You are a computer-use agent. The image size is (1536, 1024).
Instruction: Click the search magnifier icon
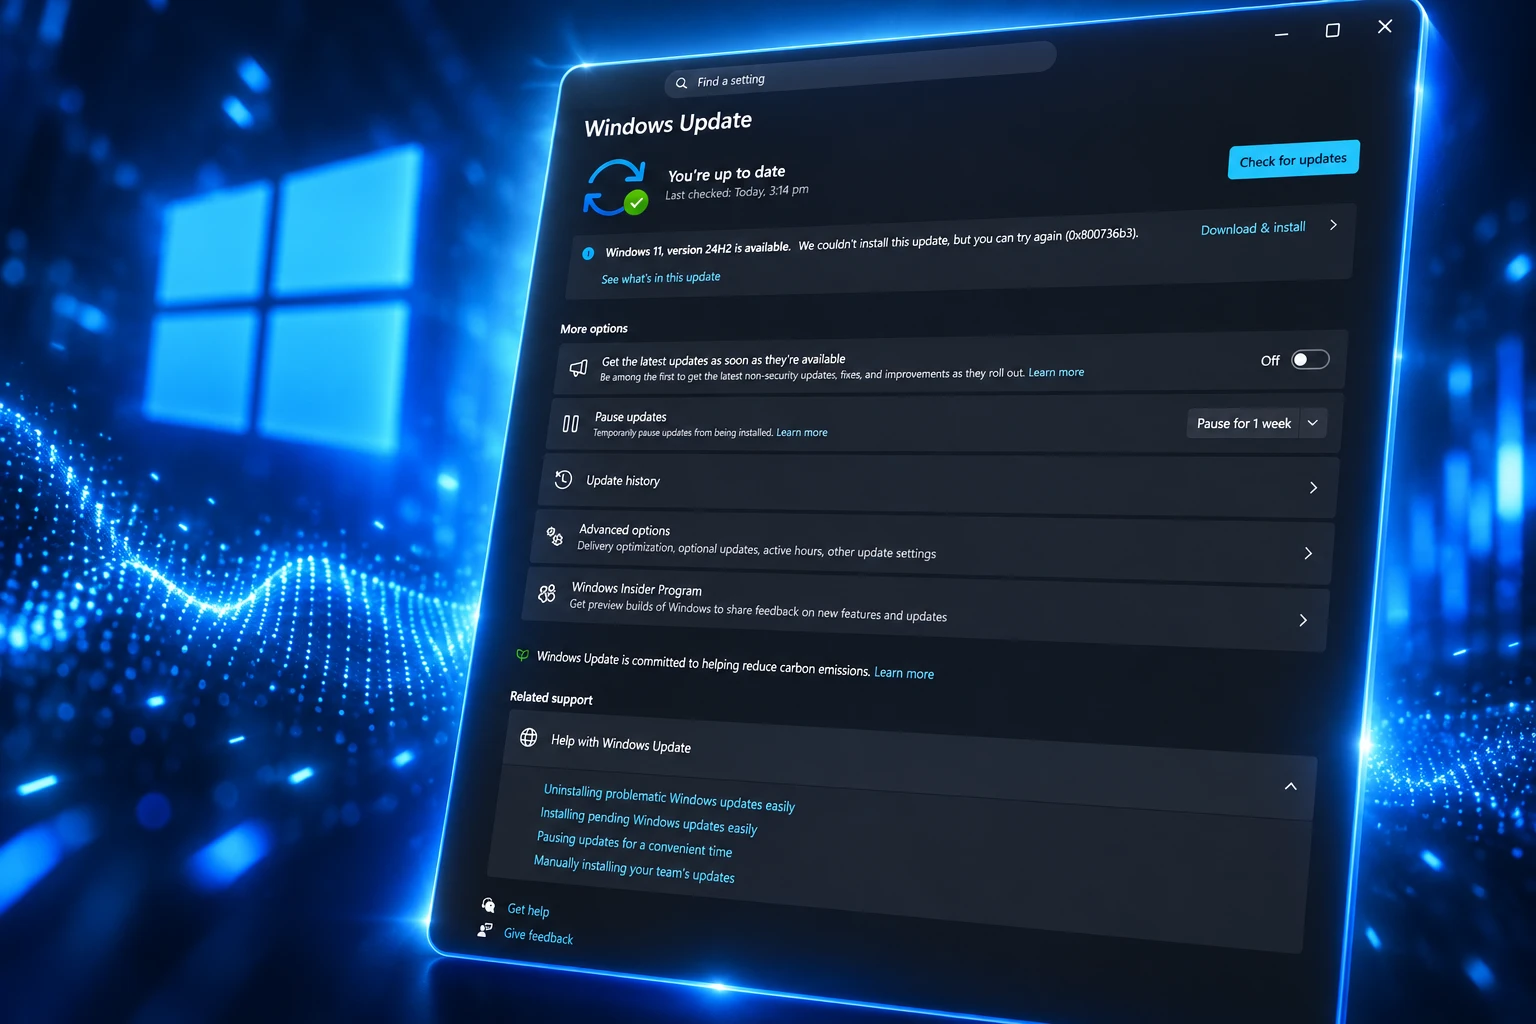pyautogui.click(x=681, y=83)
